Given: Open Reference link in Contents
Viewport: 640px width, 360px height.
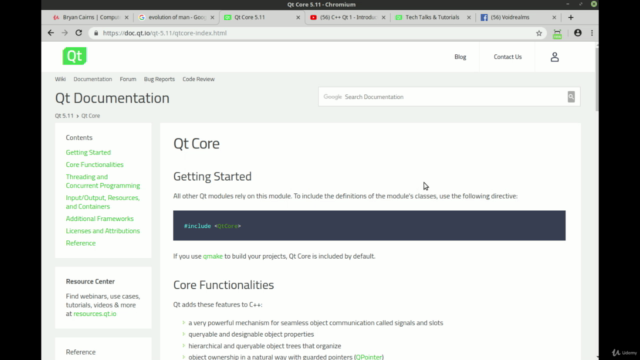Looking at the screenshot, I should coord(80,243).
